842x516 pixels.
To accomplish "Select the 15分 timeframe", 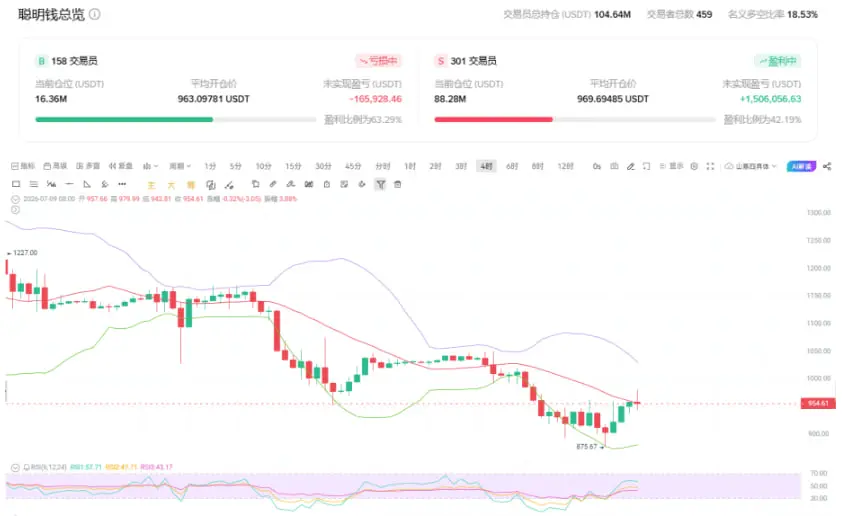I will tap(293, 166).
